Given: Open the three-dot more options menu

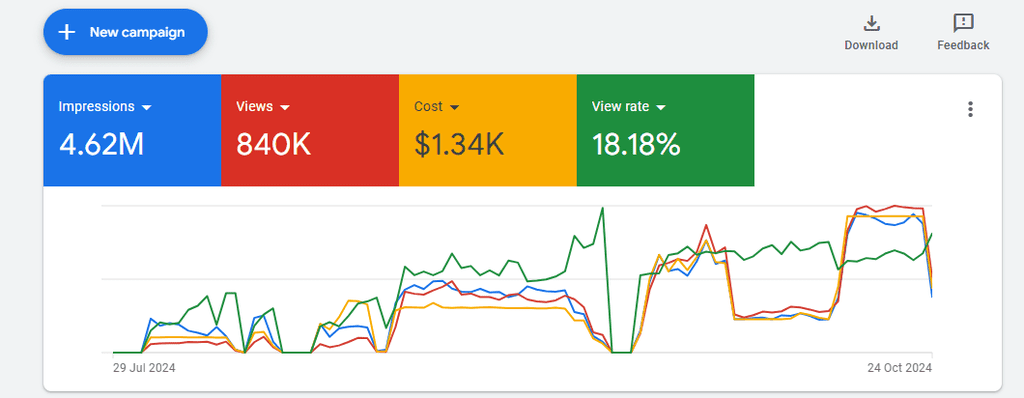Looking at the screenshot, I should tap(970, 109).
